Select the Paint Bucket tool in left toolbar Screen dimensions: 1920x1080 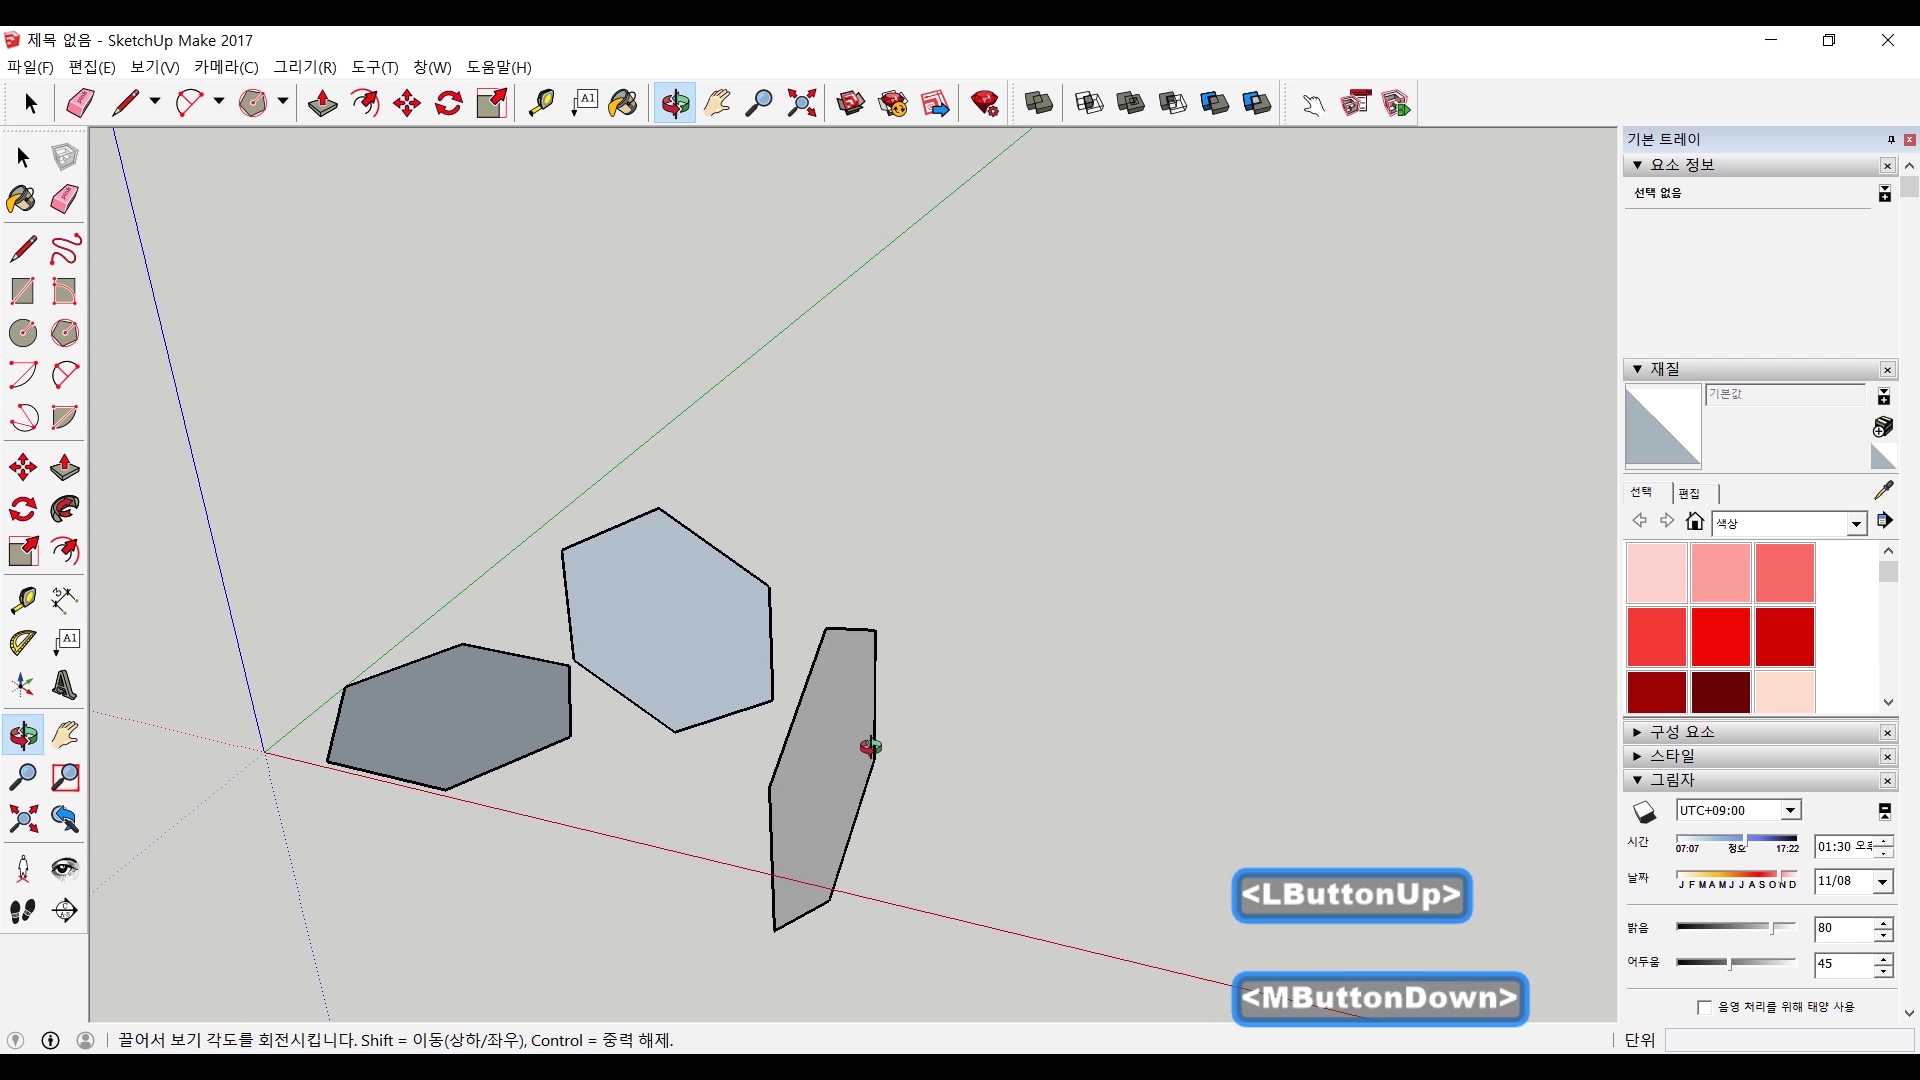(22, 199)
